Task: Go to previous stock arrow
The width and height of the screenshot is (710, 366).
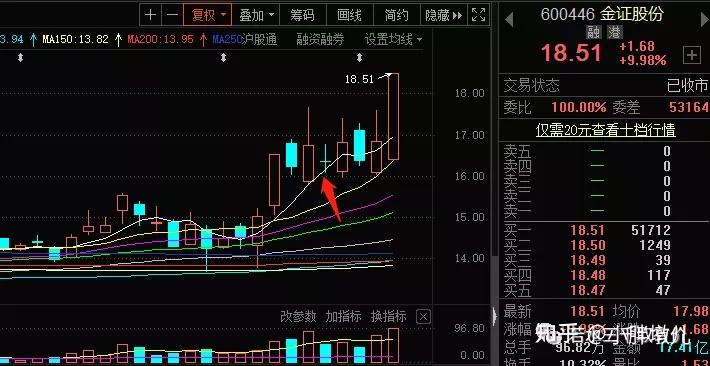Action: (509, 19)
